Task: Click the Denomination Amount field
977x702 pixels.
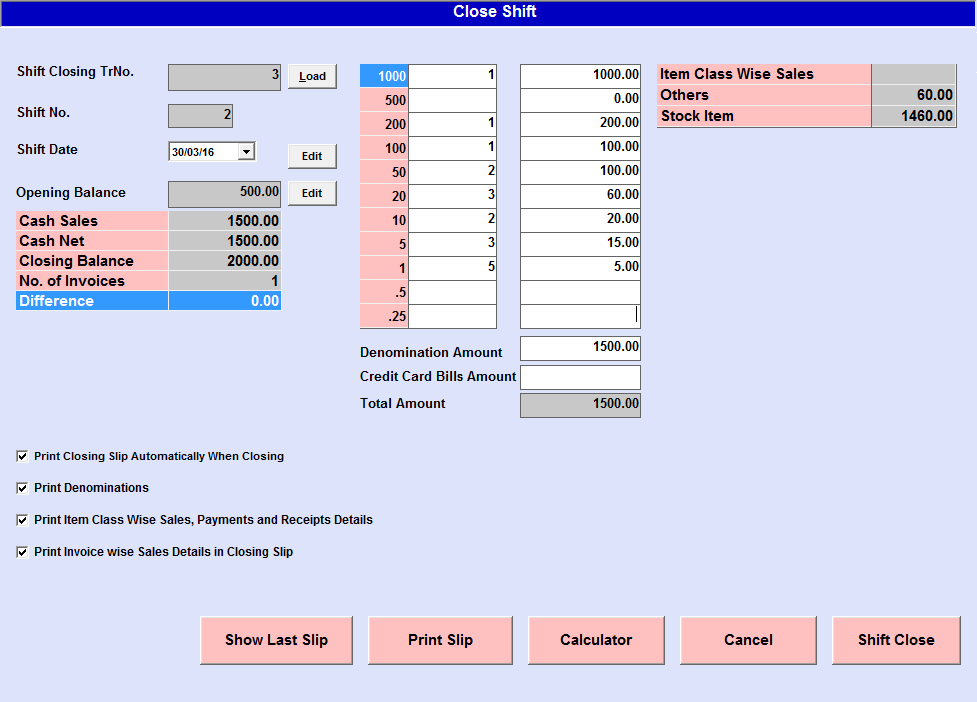Action: (580, 348)
